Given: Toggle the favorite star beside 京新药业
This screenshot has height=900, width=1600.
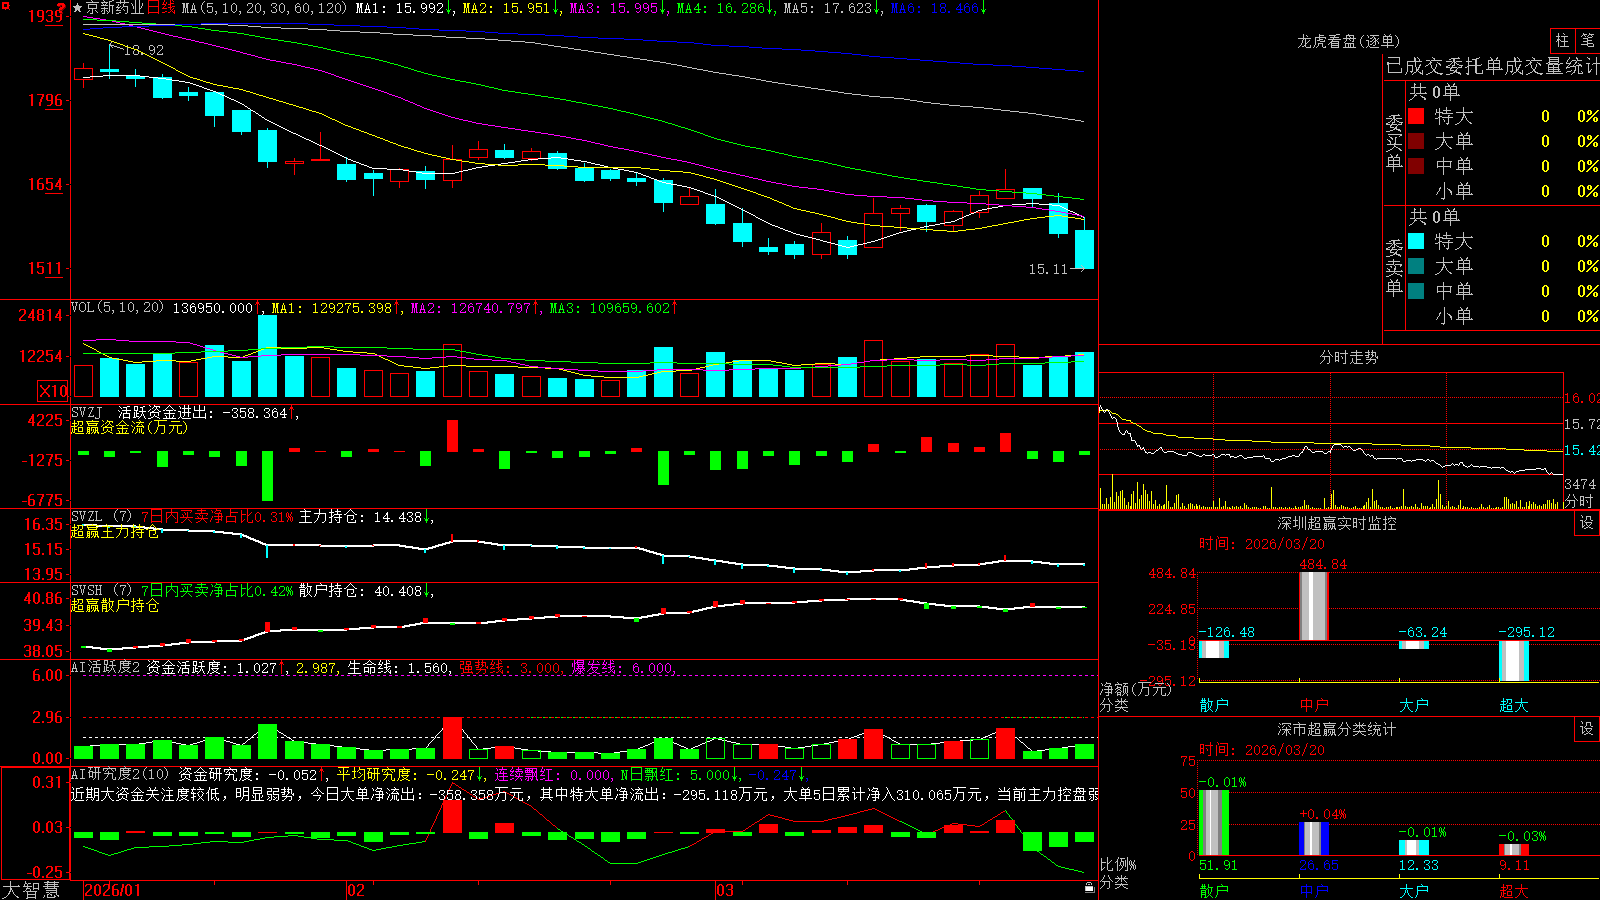Looking at the screenshot, I should point(77,8).
